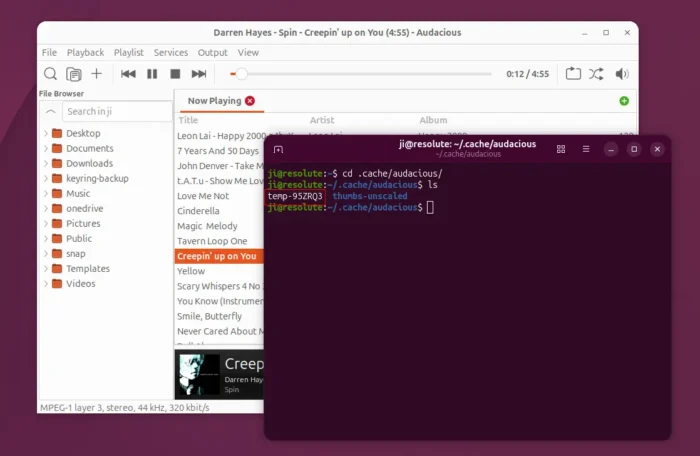This screenshot has height=456, width=700.
Task: Close the terminal window
Action: tap(657, 149)
